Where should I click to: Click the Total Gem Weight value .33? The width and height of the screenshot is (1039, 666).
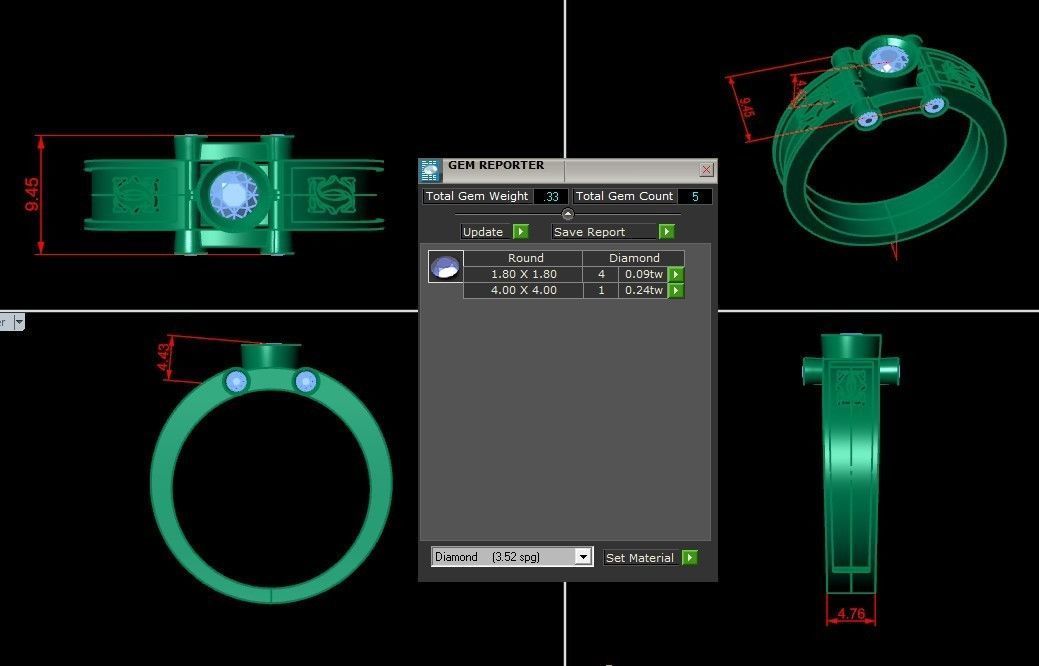tap(551, 196)
